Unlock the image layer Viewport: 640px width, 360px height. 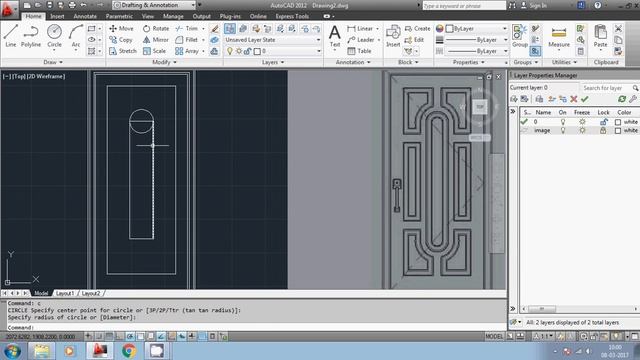pos(603,131)
